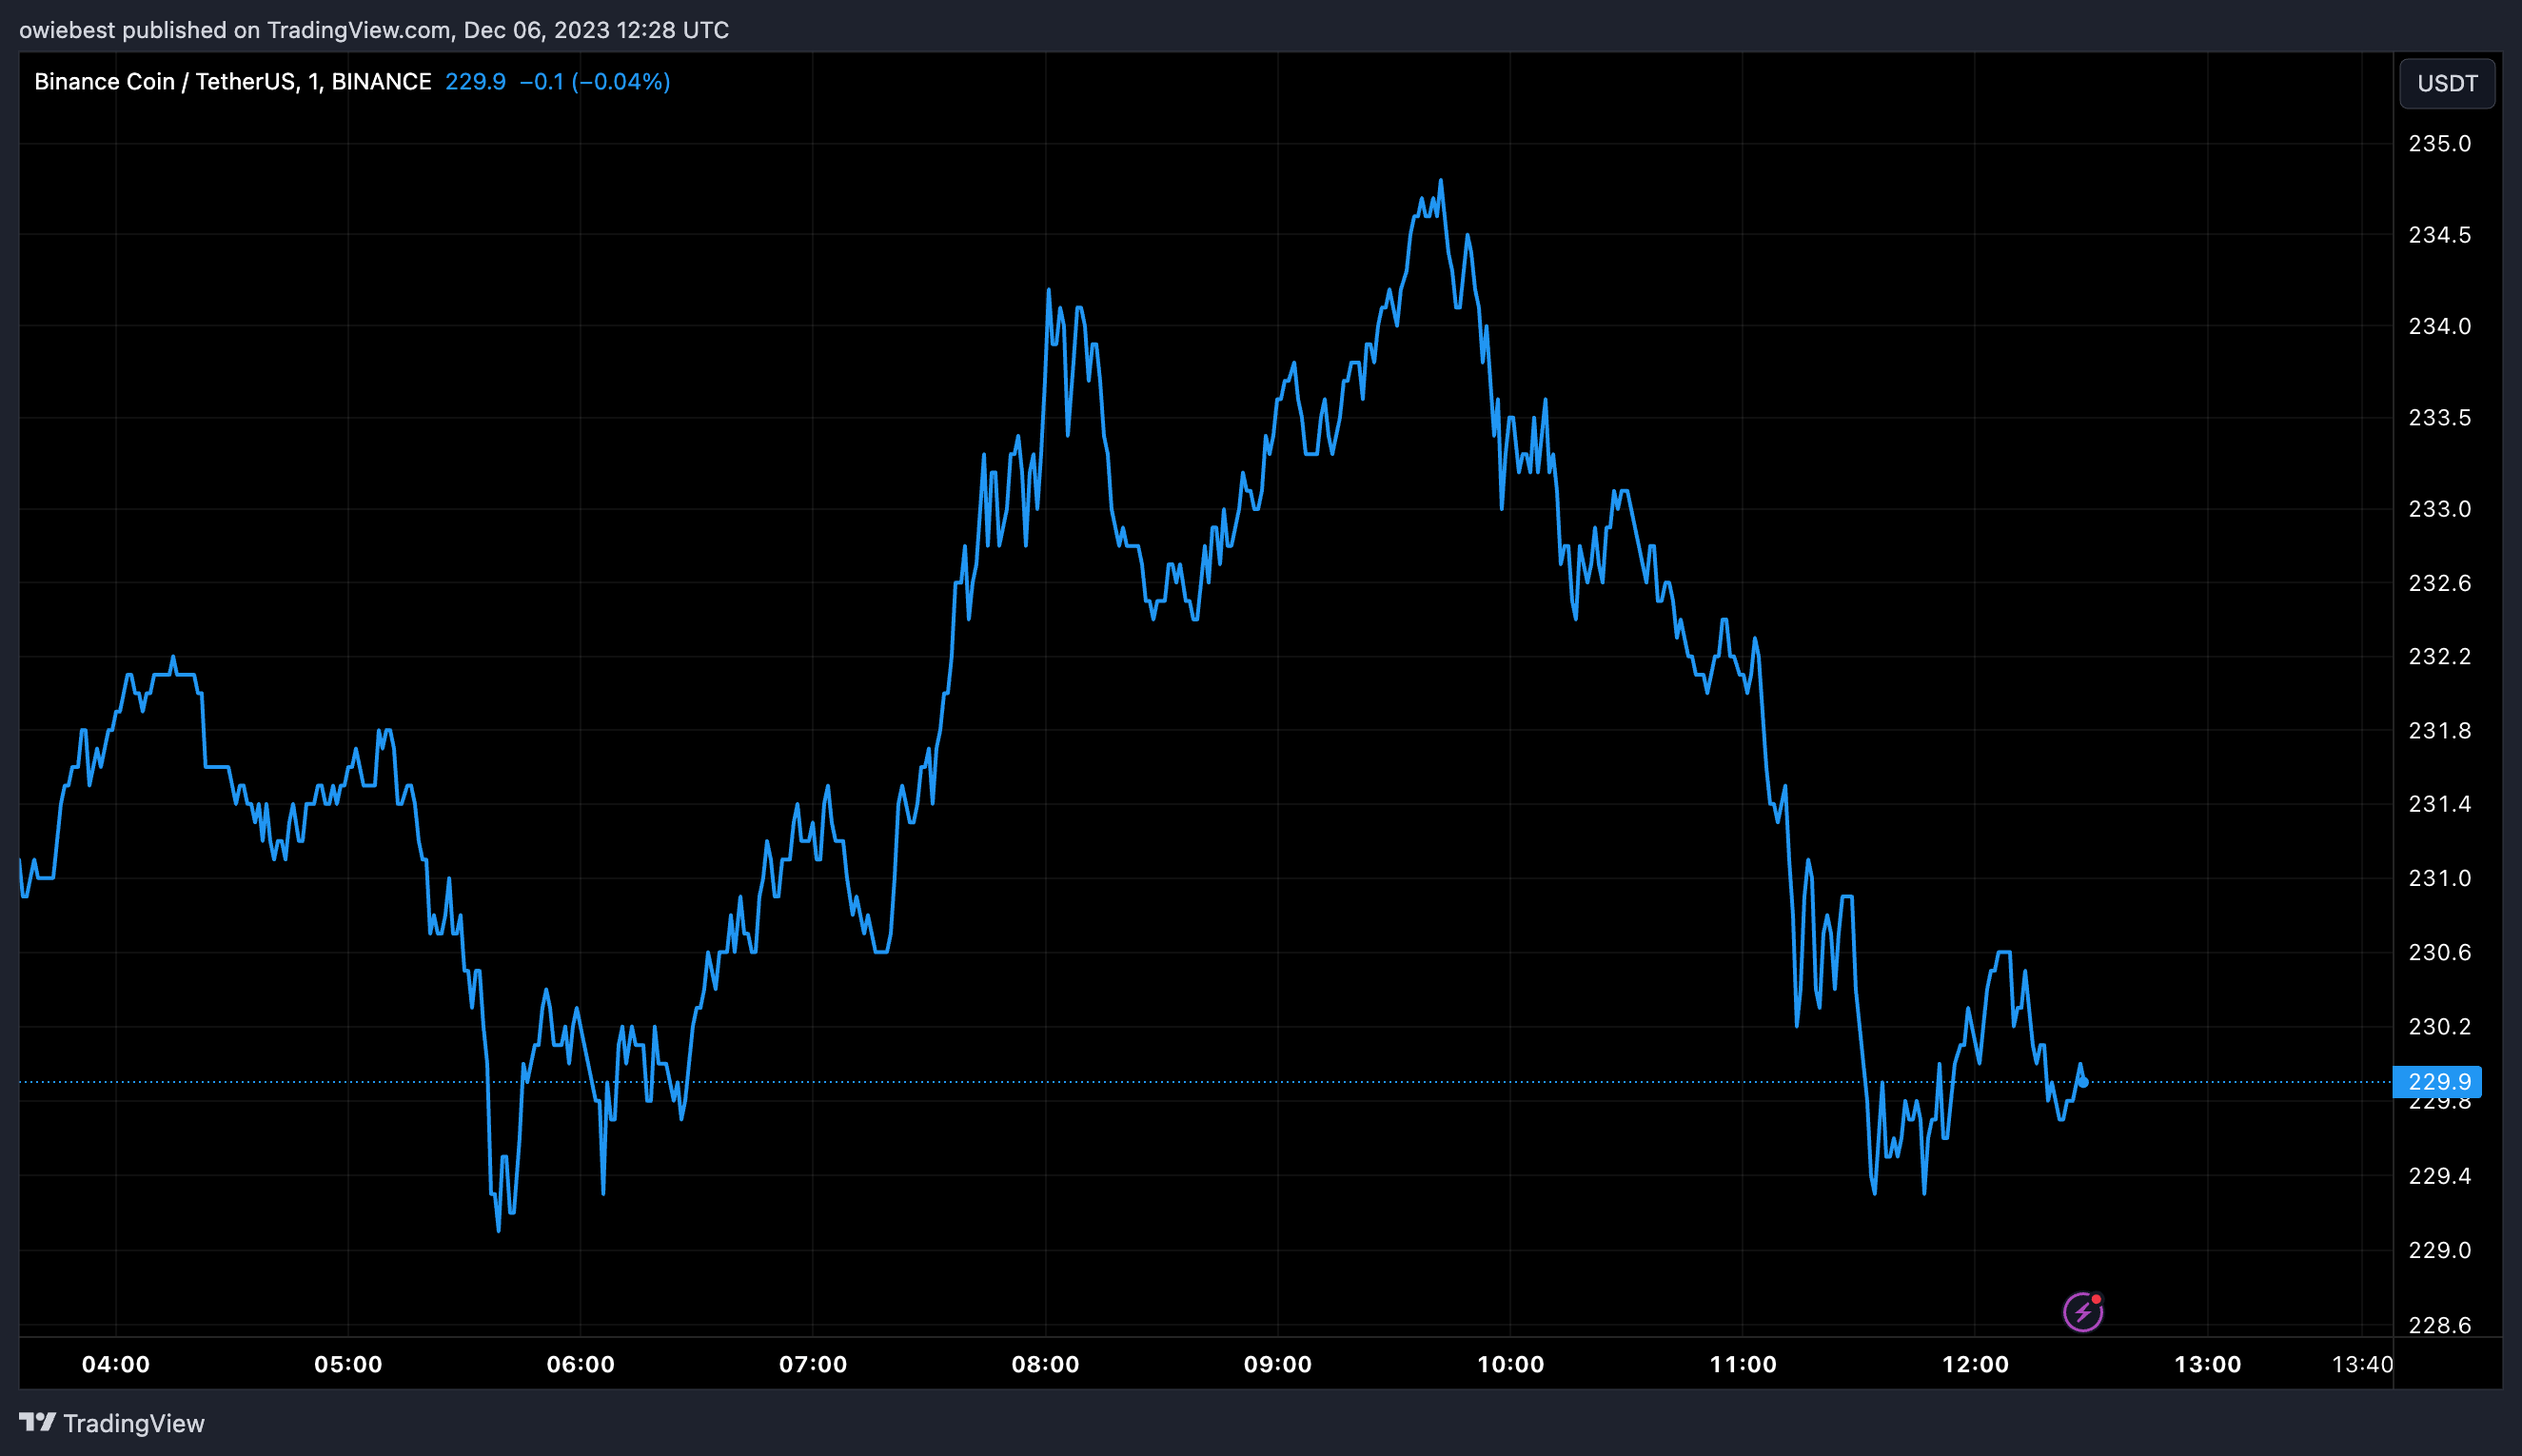Click the 09:00 time axis label

pos(1278,1364)
